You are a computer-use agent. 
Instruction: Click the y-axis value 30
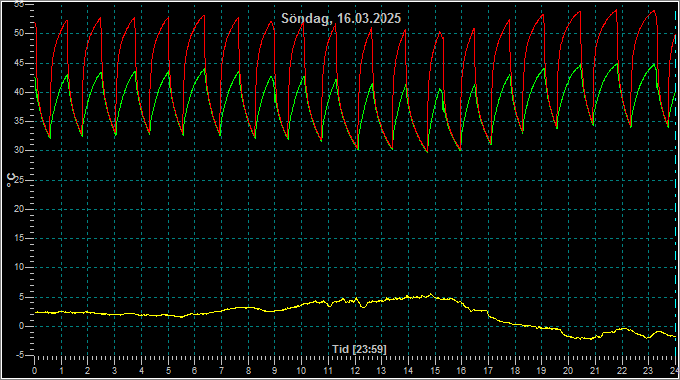click(19, 151)
